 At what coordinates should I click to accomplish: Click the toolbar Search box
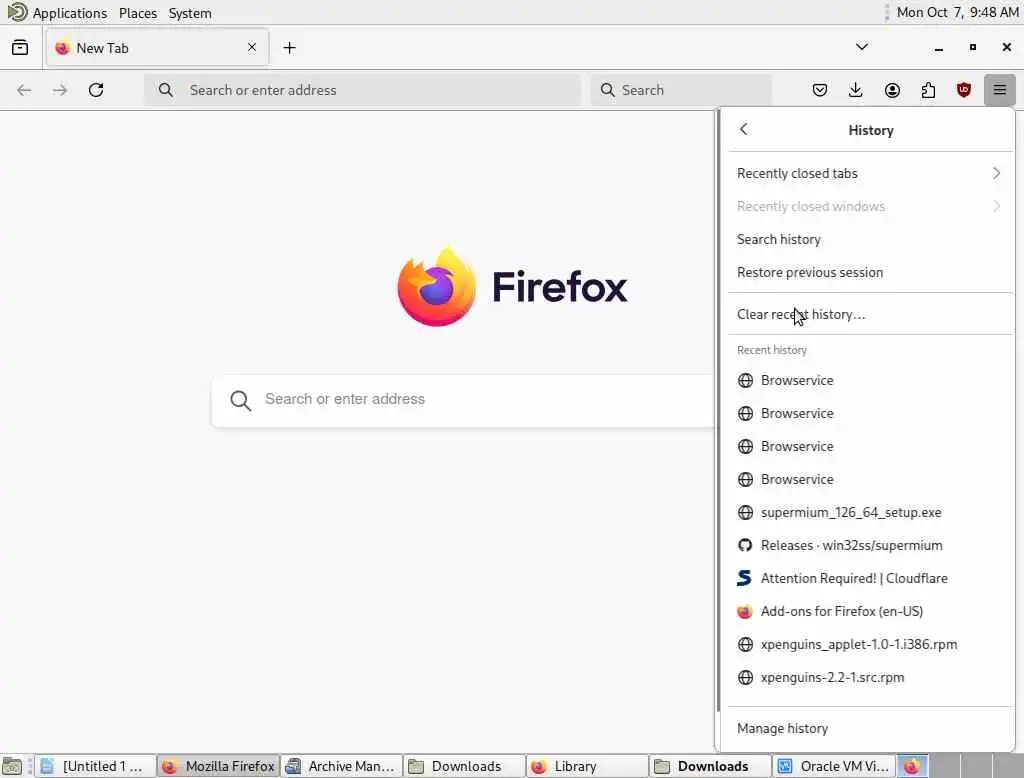click(681, 90)
